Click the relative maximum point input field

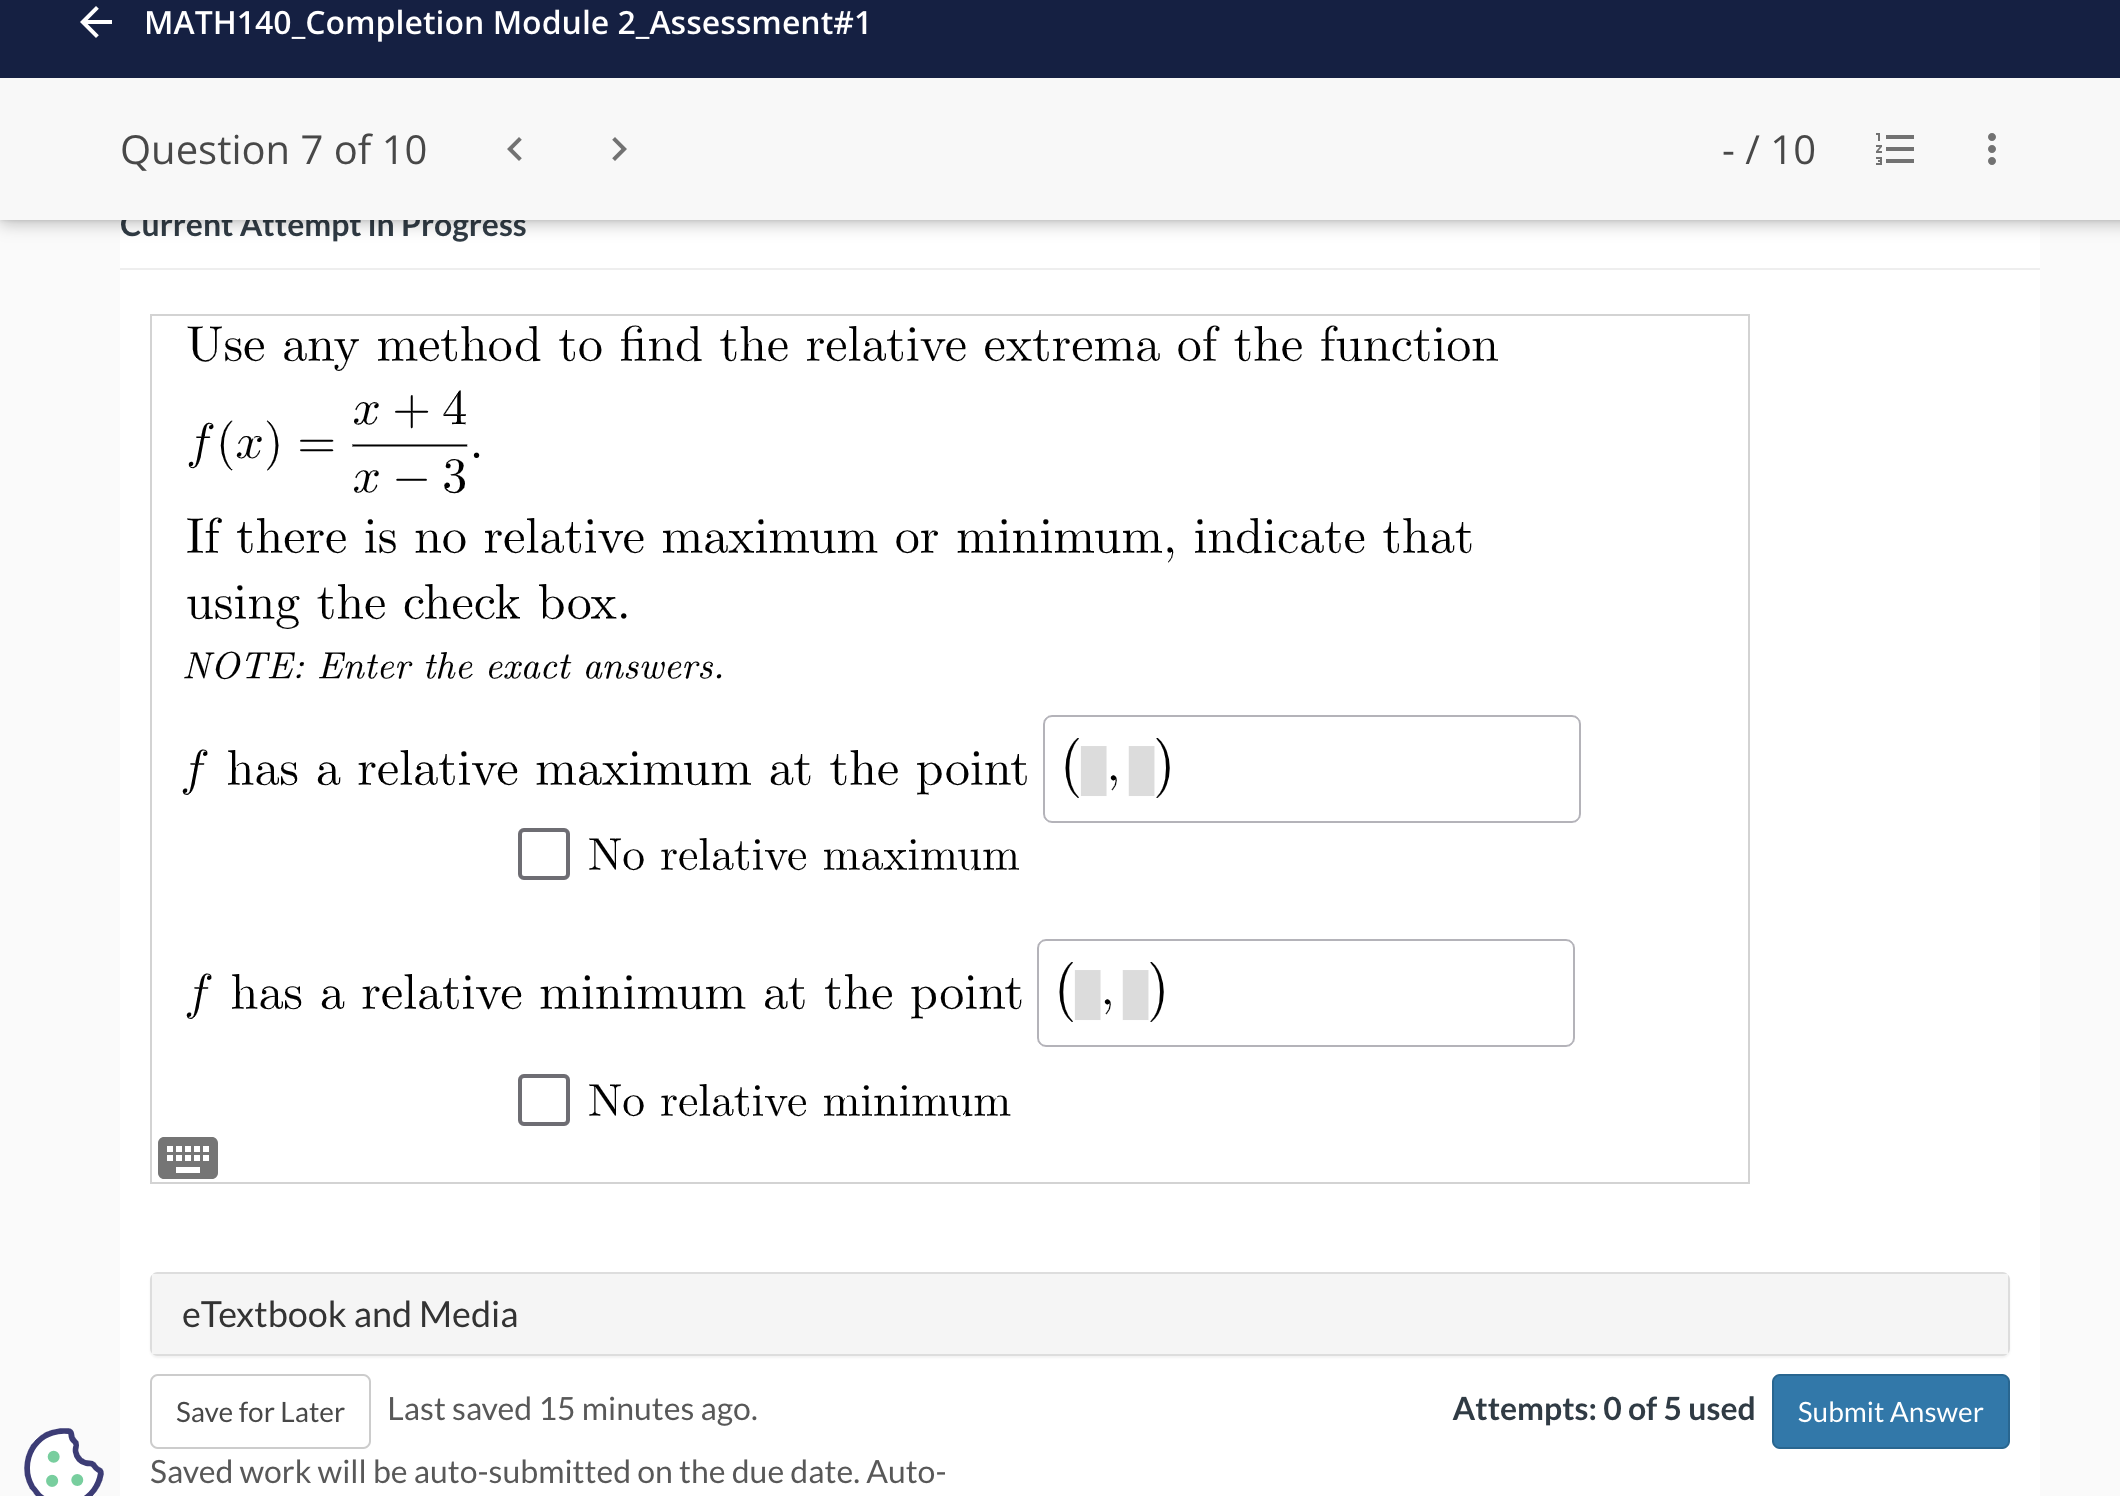tap(1311, 769)
